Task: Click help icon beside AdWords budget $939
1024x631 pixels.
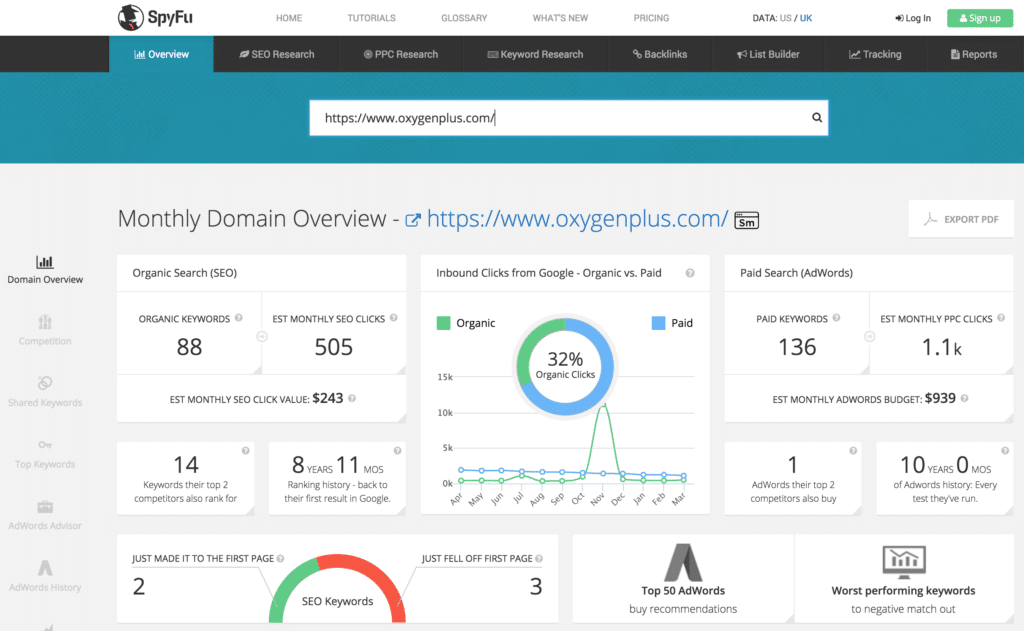Action: coord(964,398)
